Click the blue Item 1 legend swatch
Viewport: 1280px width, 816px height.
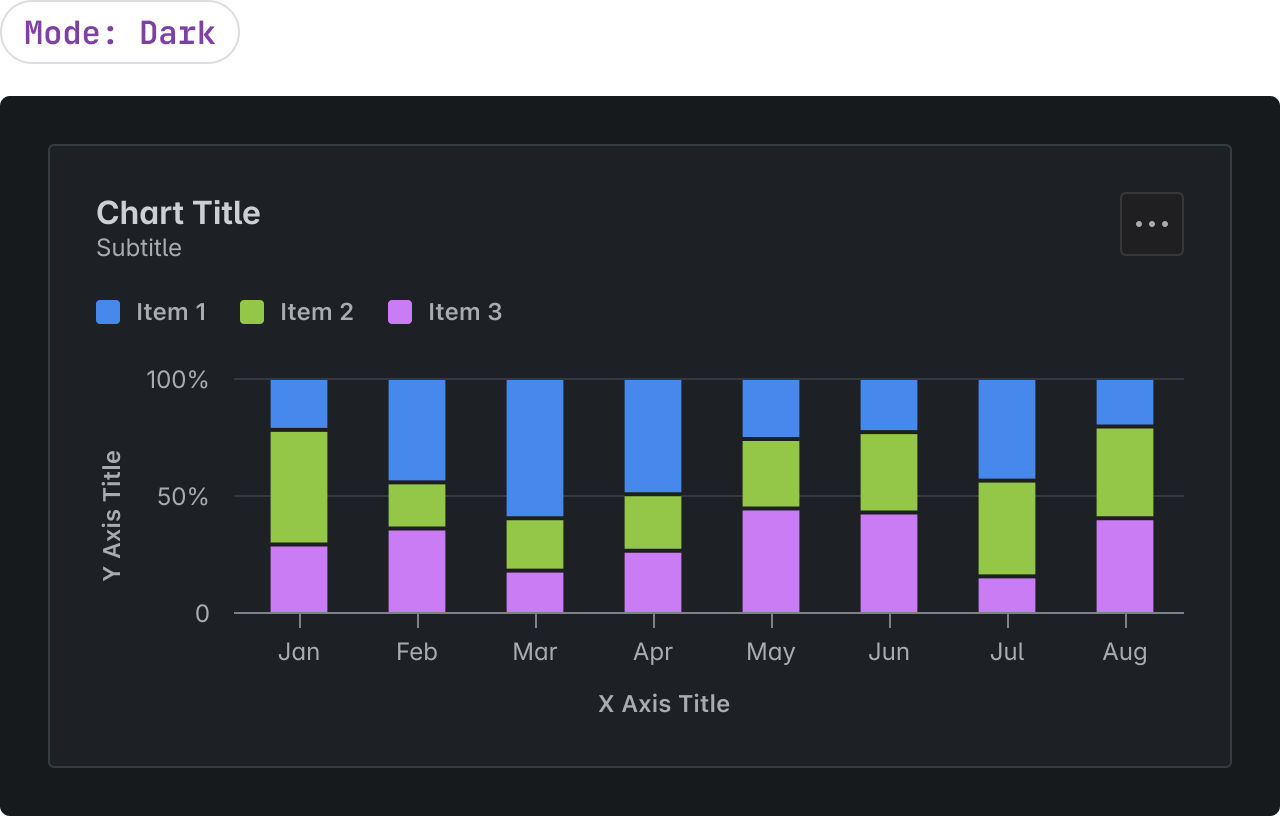point(108,312)
